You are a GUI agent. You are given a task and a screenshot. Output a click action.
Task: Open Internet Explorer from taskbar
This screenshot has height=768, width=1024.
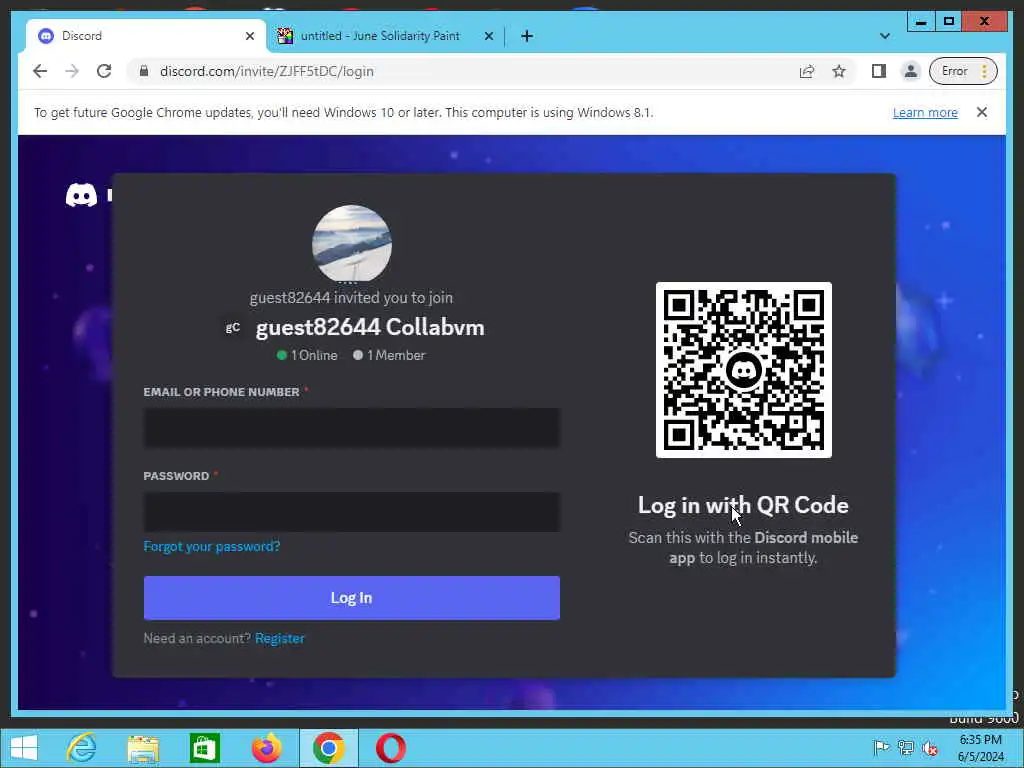(x=82, y=748)
